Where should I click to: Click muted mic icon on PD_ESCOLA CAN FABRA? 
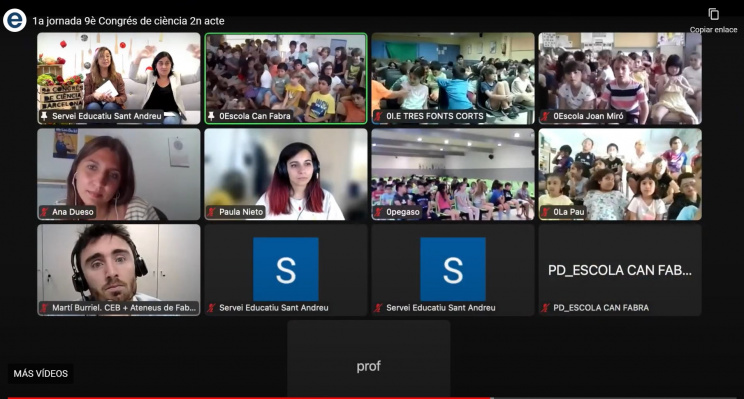pyautogui.click(x=545, y=307)
